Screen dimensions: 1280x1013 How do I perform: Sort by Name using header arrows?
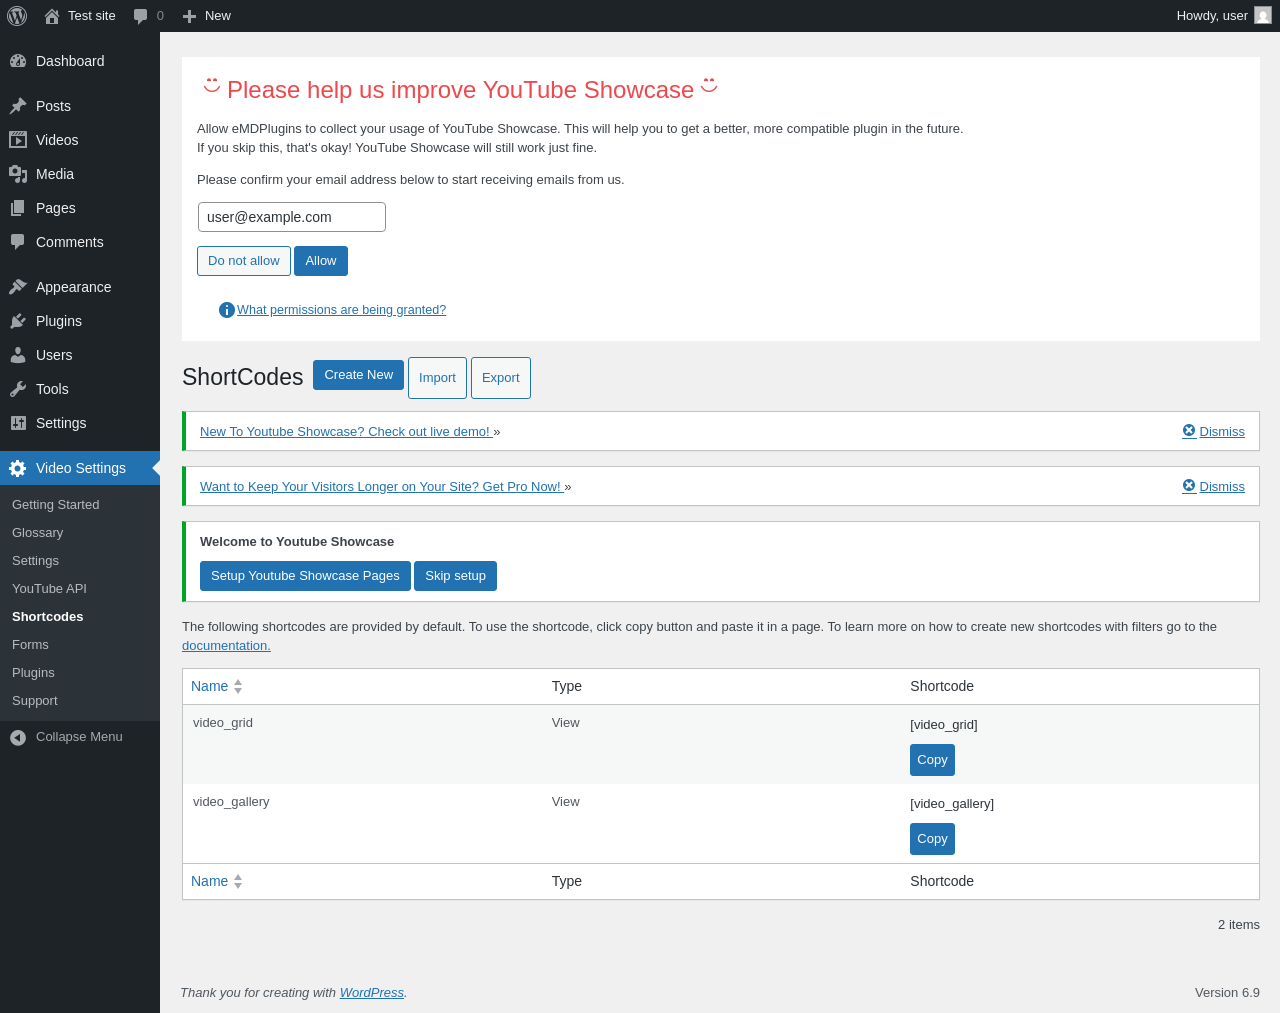pyautogui.click(x=238, y=686)
